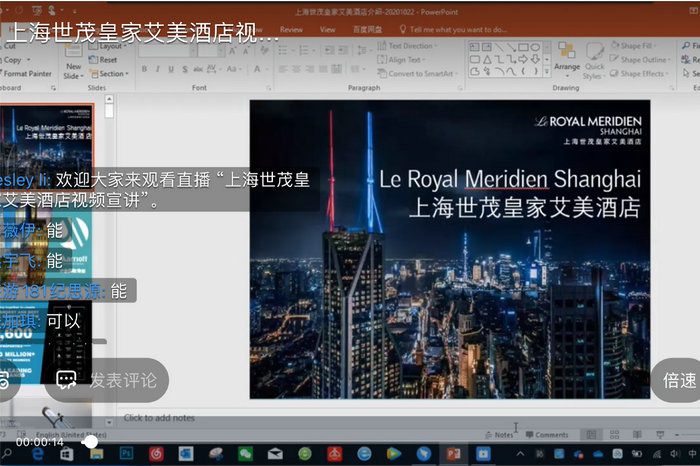Click the slide panel scroll up arrow
The image size is (700, 466).
point(109,99)
